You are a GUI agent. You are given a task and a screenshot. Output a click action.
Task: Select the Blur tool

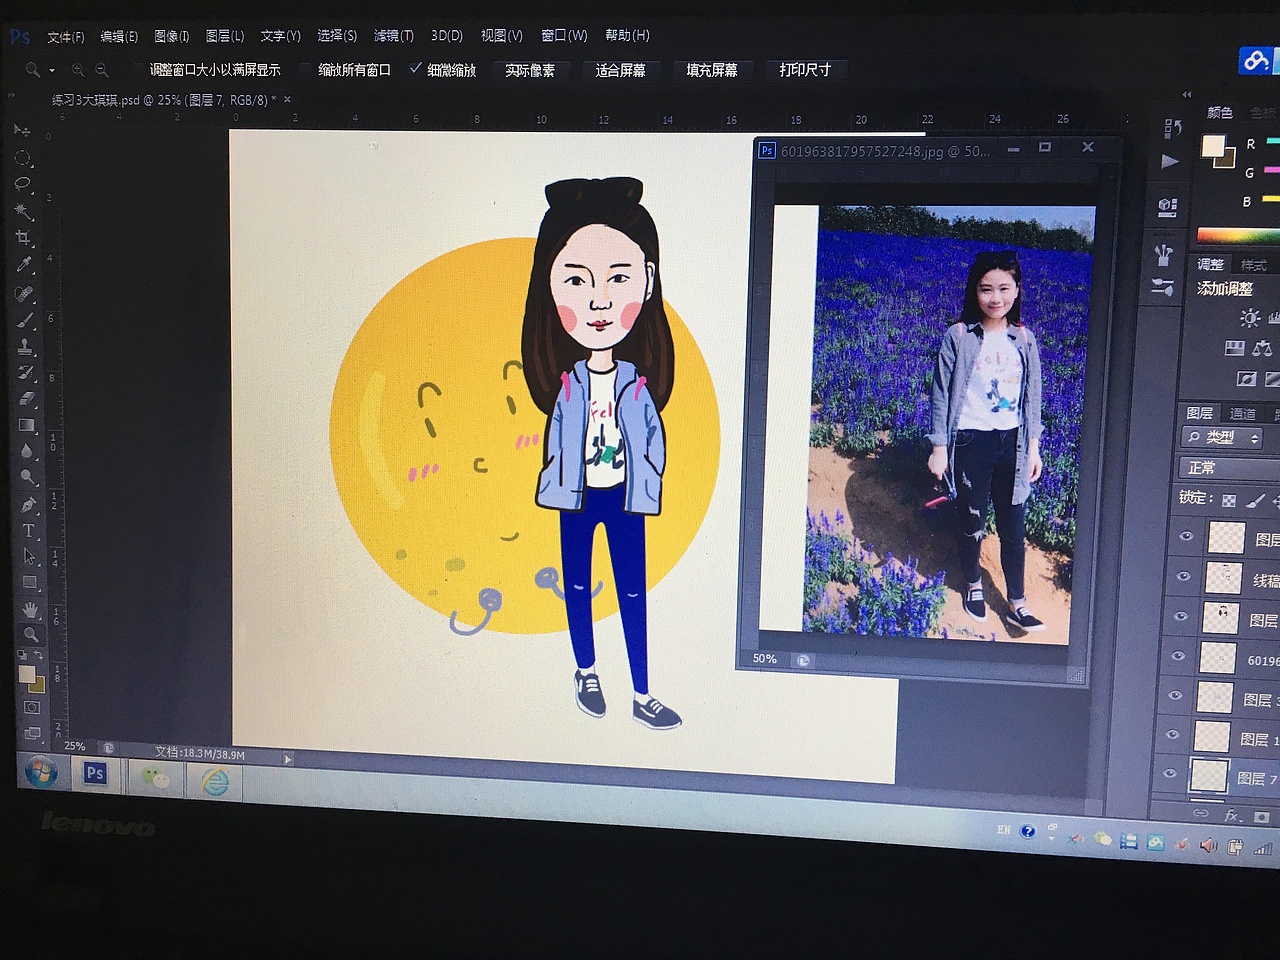pos(27,451)
